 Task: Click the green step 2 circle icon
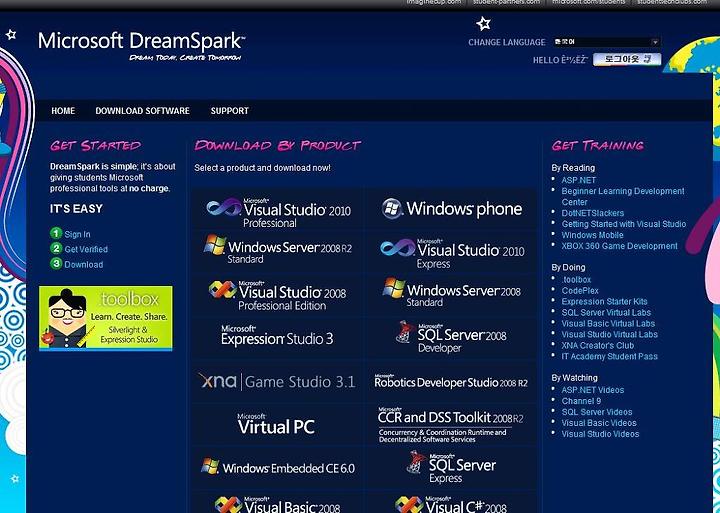56,248
